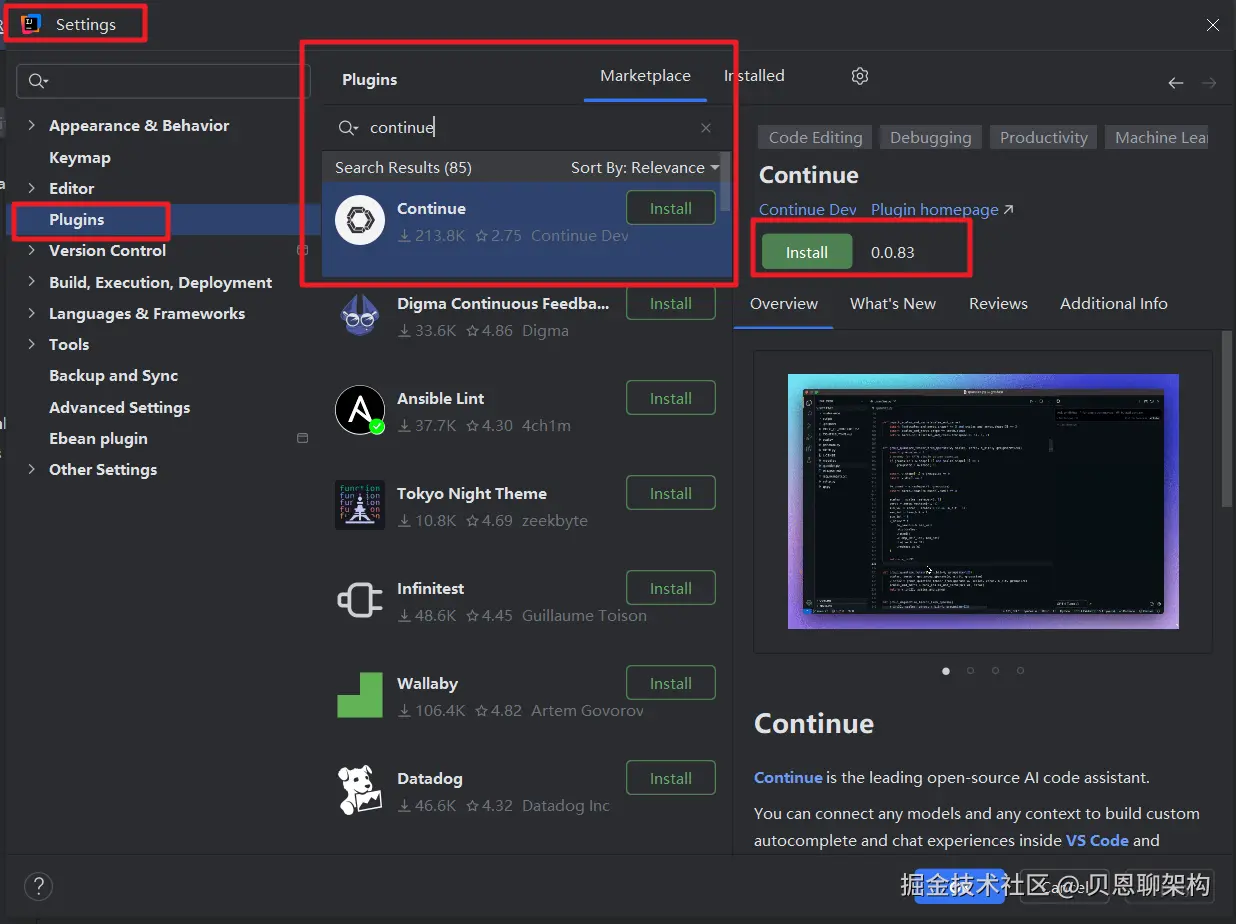
Task: Expand Languages & Frameworks node
Action: pos(31,314)
